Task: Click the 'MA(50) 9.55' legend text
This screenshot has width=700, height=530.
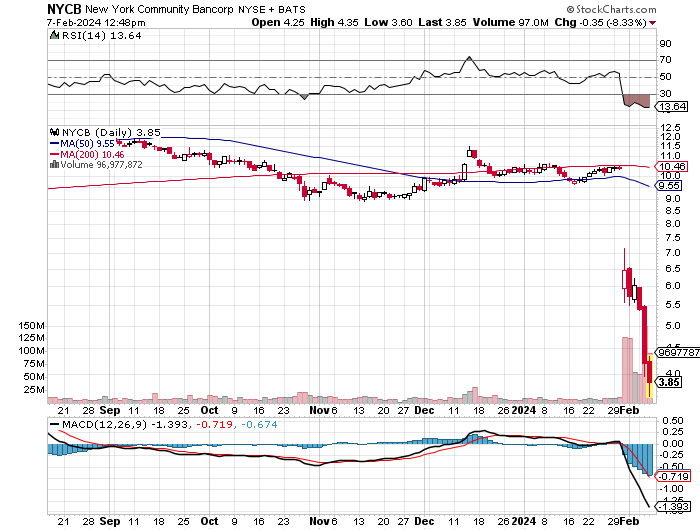Action: click(x=87, y=144)
